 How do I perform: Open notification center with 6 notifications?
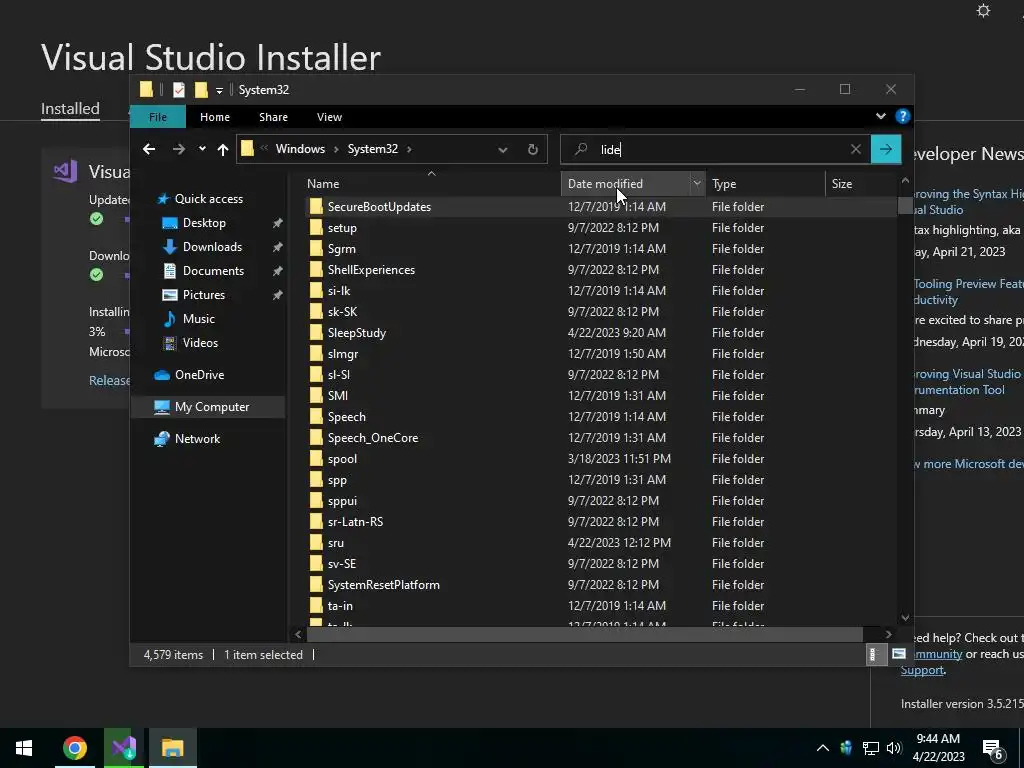(993, 749)
